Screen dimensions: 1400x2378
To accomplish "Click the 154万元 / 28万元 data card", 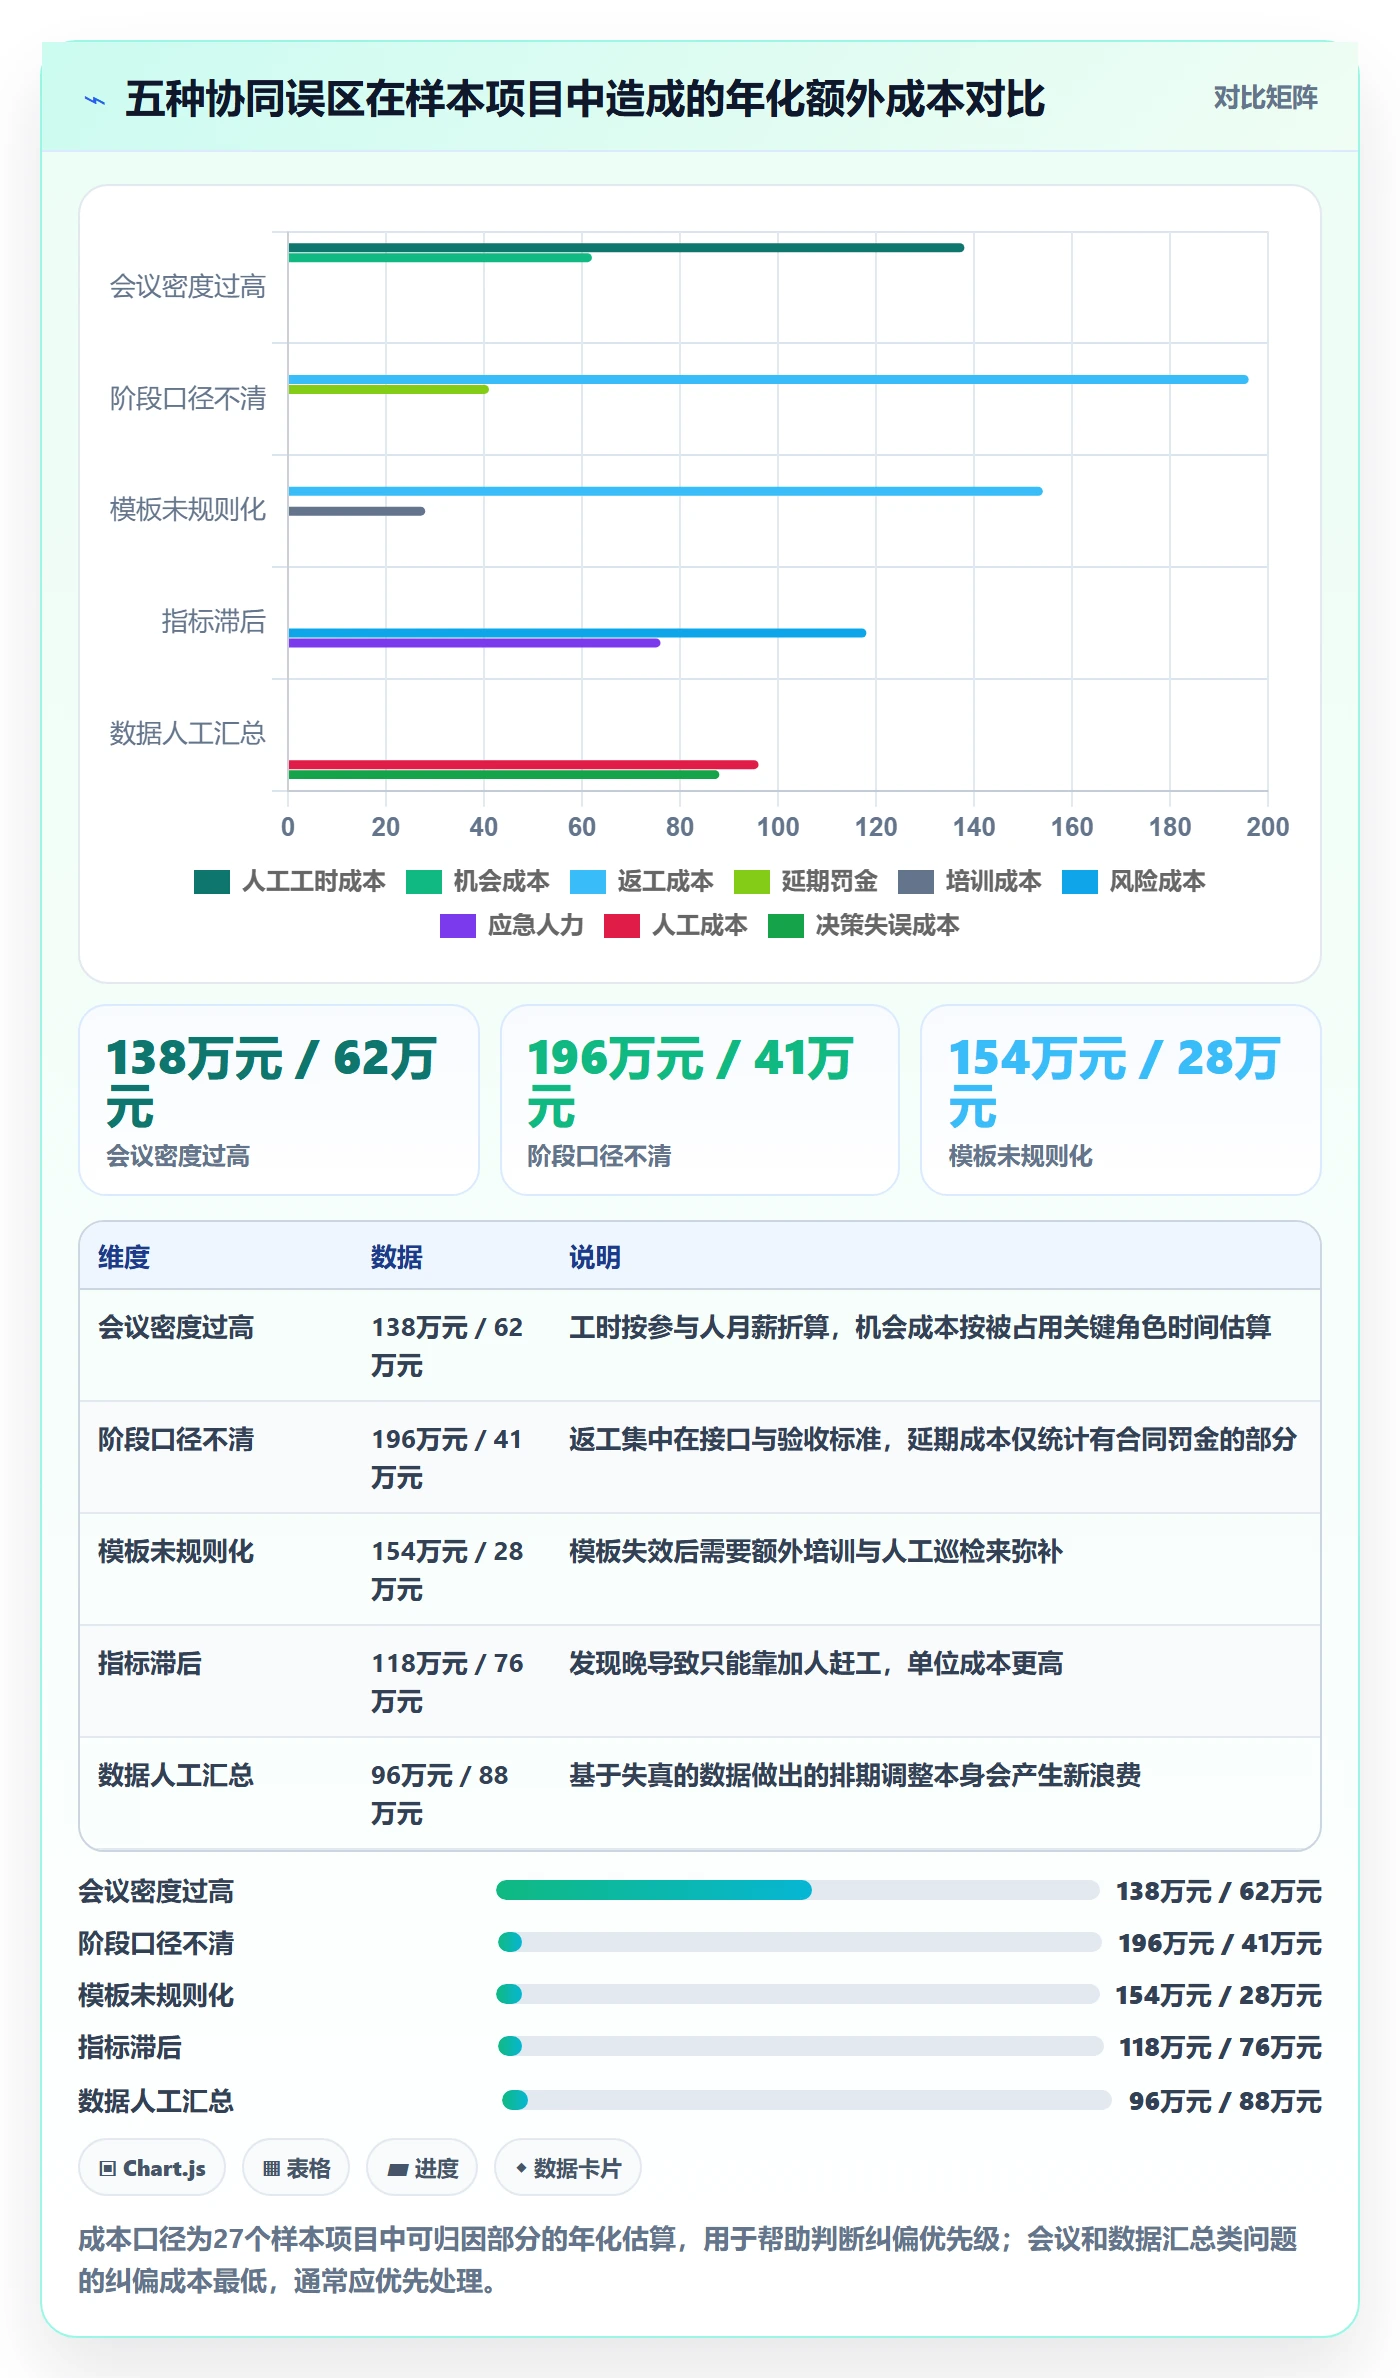I will coord(1121,1100).
